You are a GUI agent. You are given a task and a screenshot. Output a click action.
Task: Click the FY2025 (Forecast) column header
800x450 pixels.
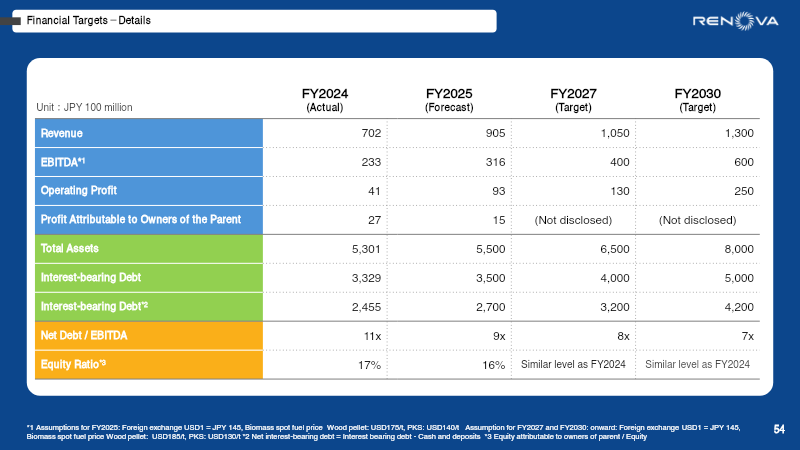pos(449,100)
